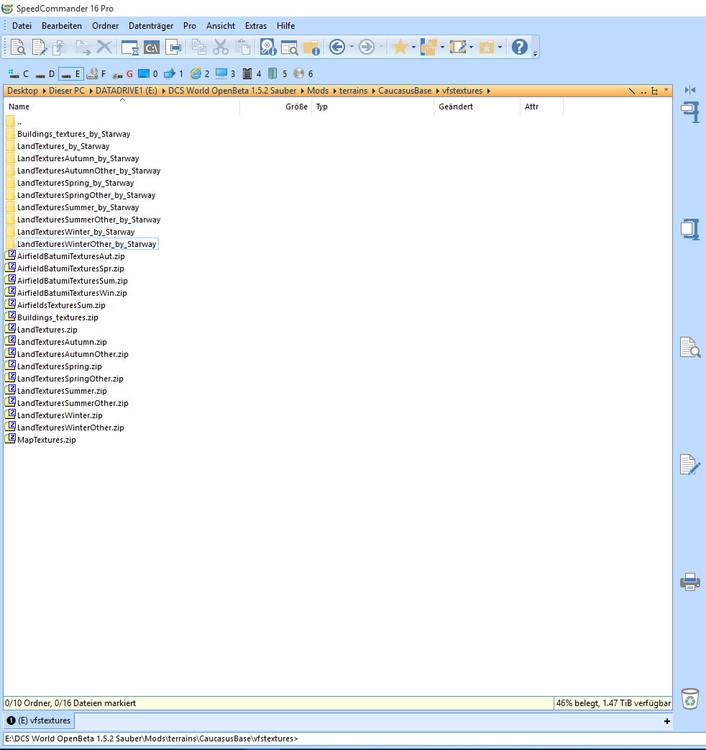The width and height of the screenshot is (706, 750).
Task: Click the panel splitter arrows icon top right
Action: tap(690, 90)
